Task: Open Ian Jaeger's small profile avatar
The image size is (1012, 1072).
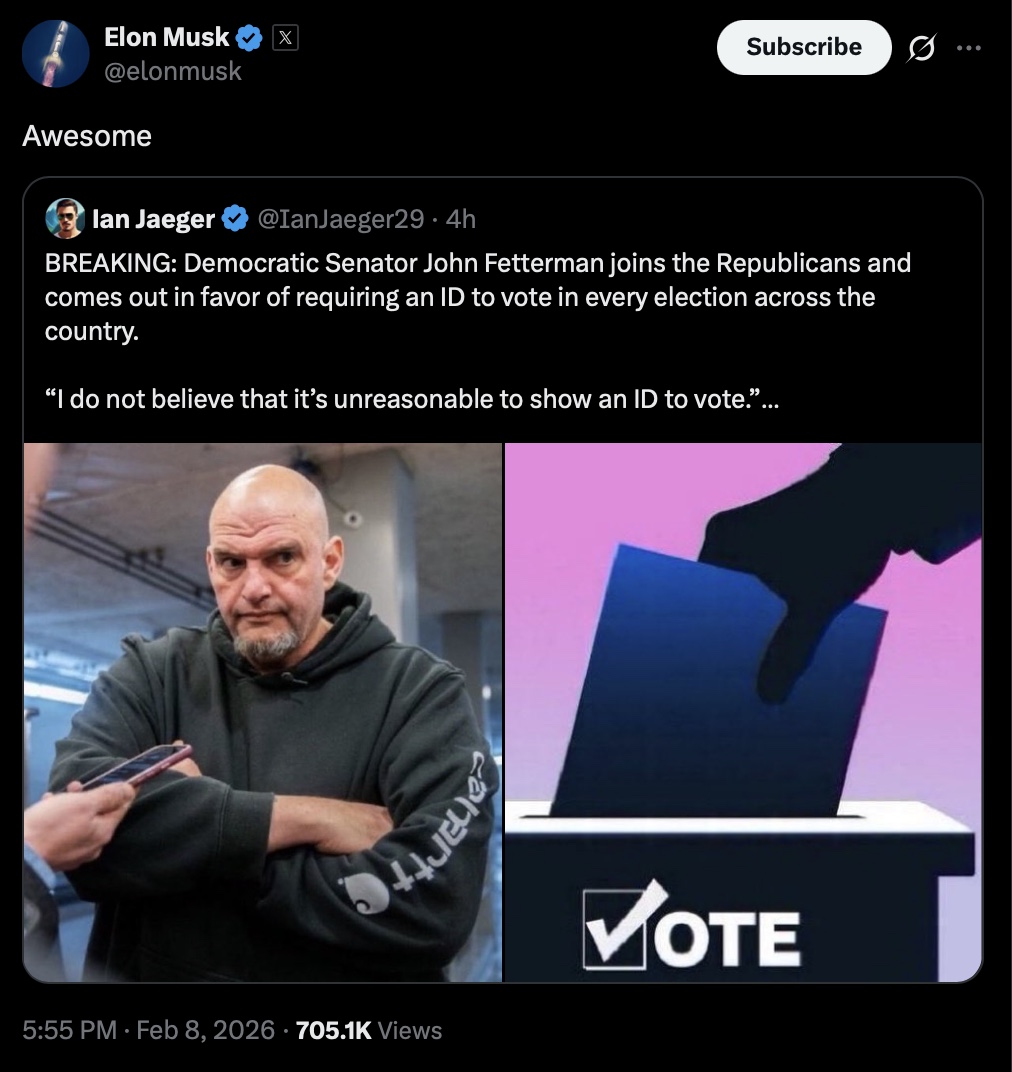Action: 65,219
